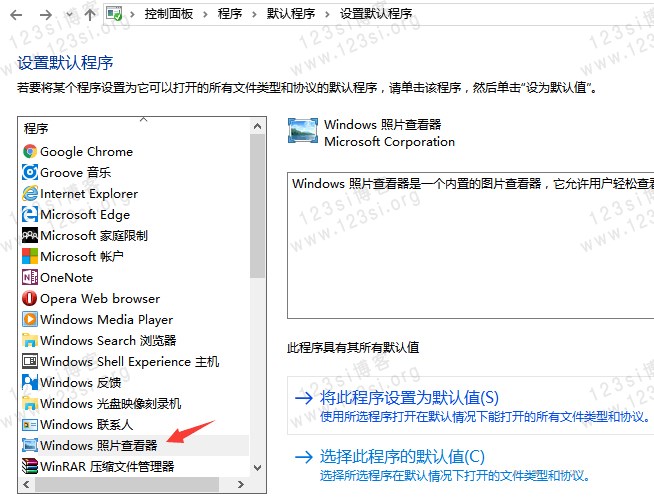Go up one level with up arrow
The height and width of the screenshot is (502, 654).
coord(90,15)
